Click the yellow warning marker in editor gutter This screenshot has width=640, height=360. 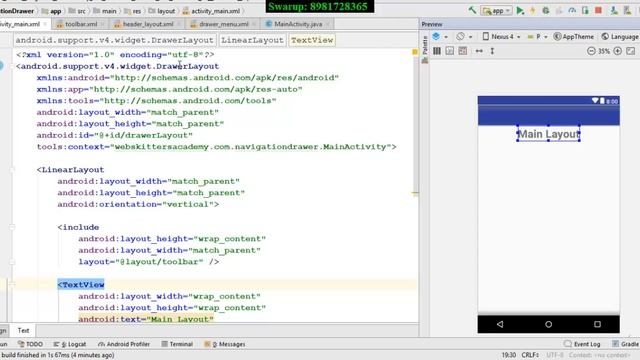(415, 52)
